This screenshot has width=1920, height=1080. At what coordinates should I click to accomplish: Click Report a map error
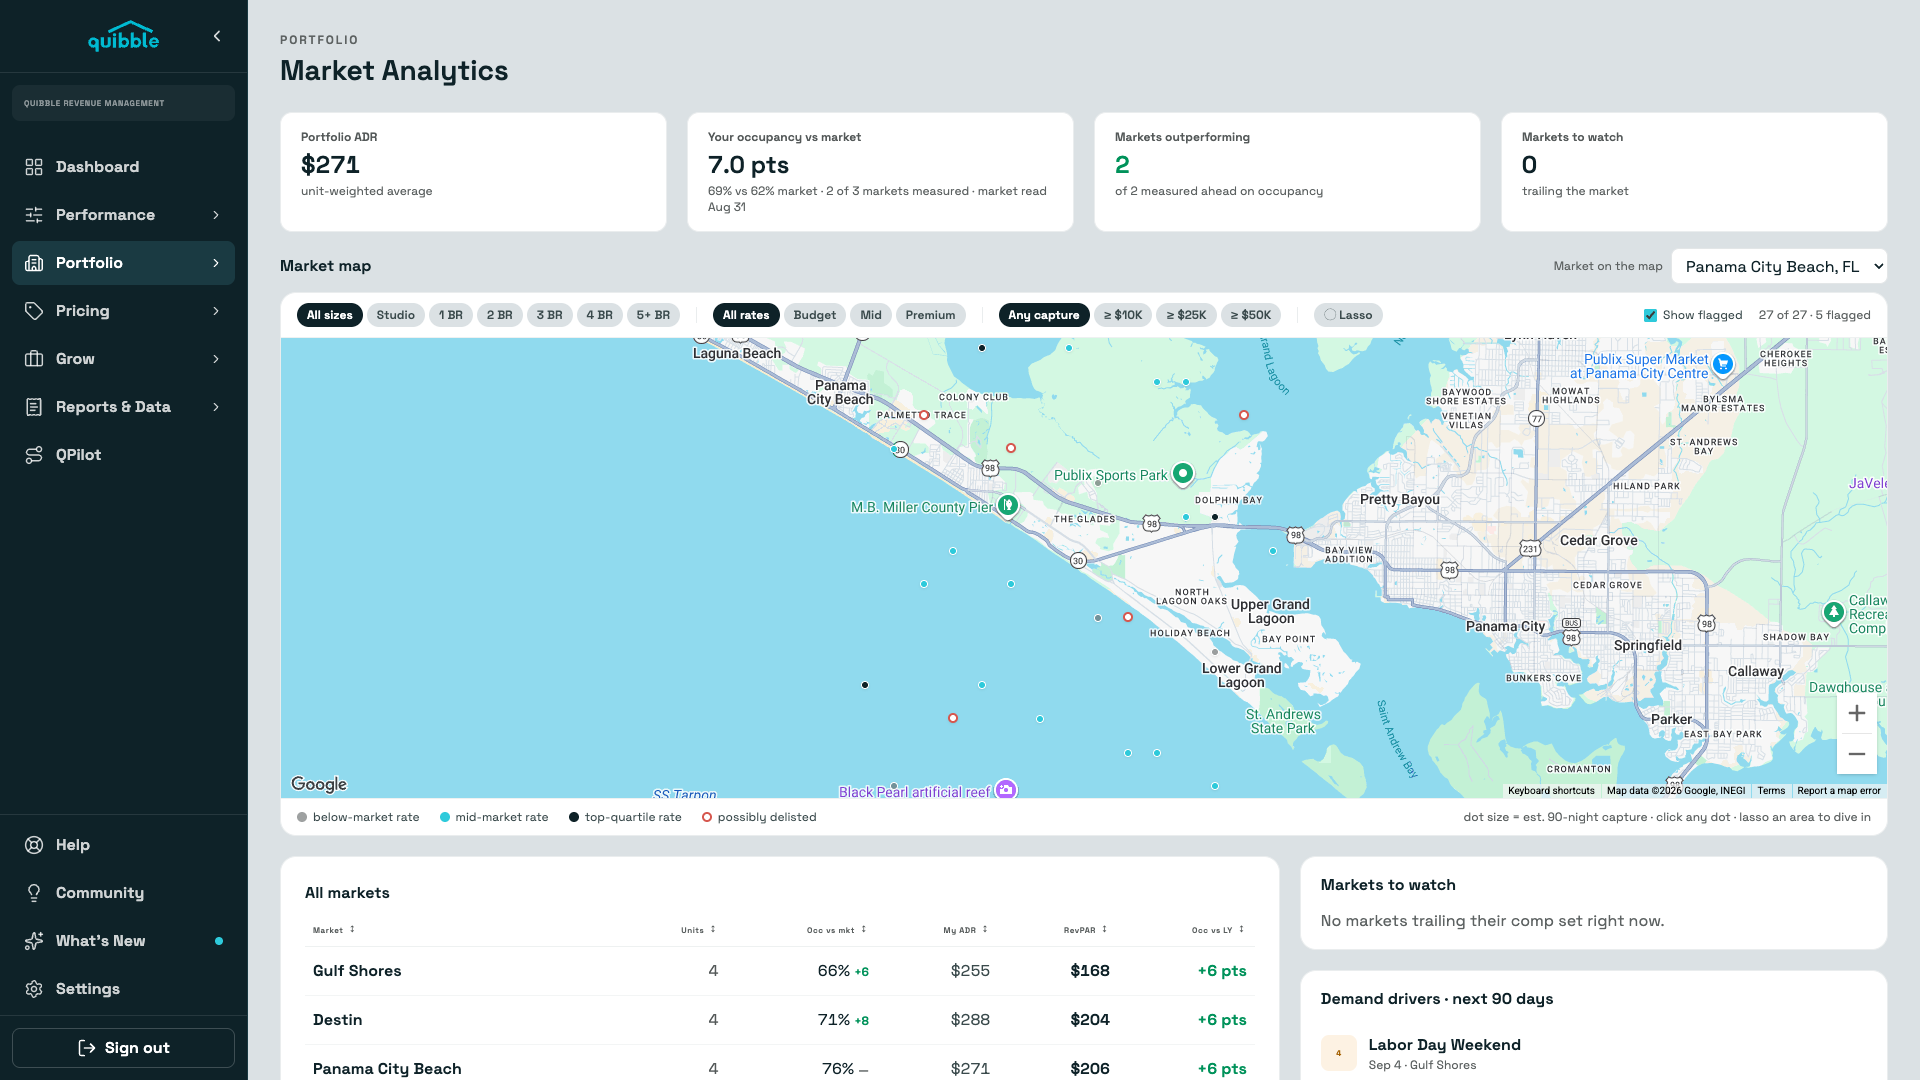point(1839,791)
